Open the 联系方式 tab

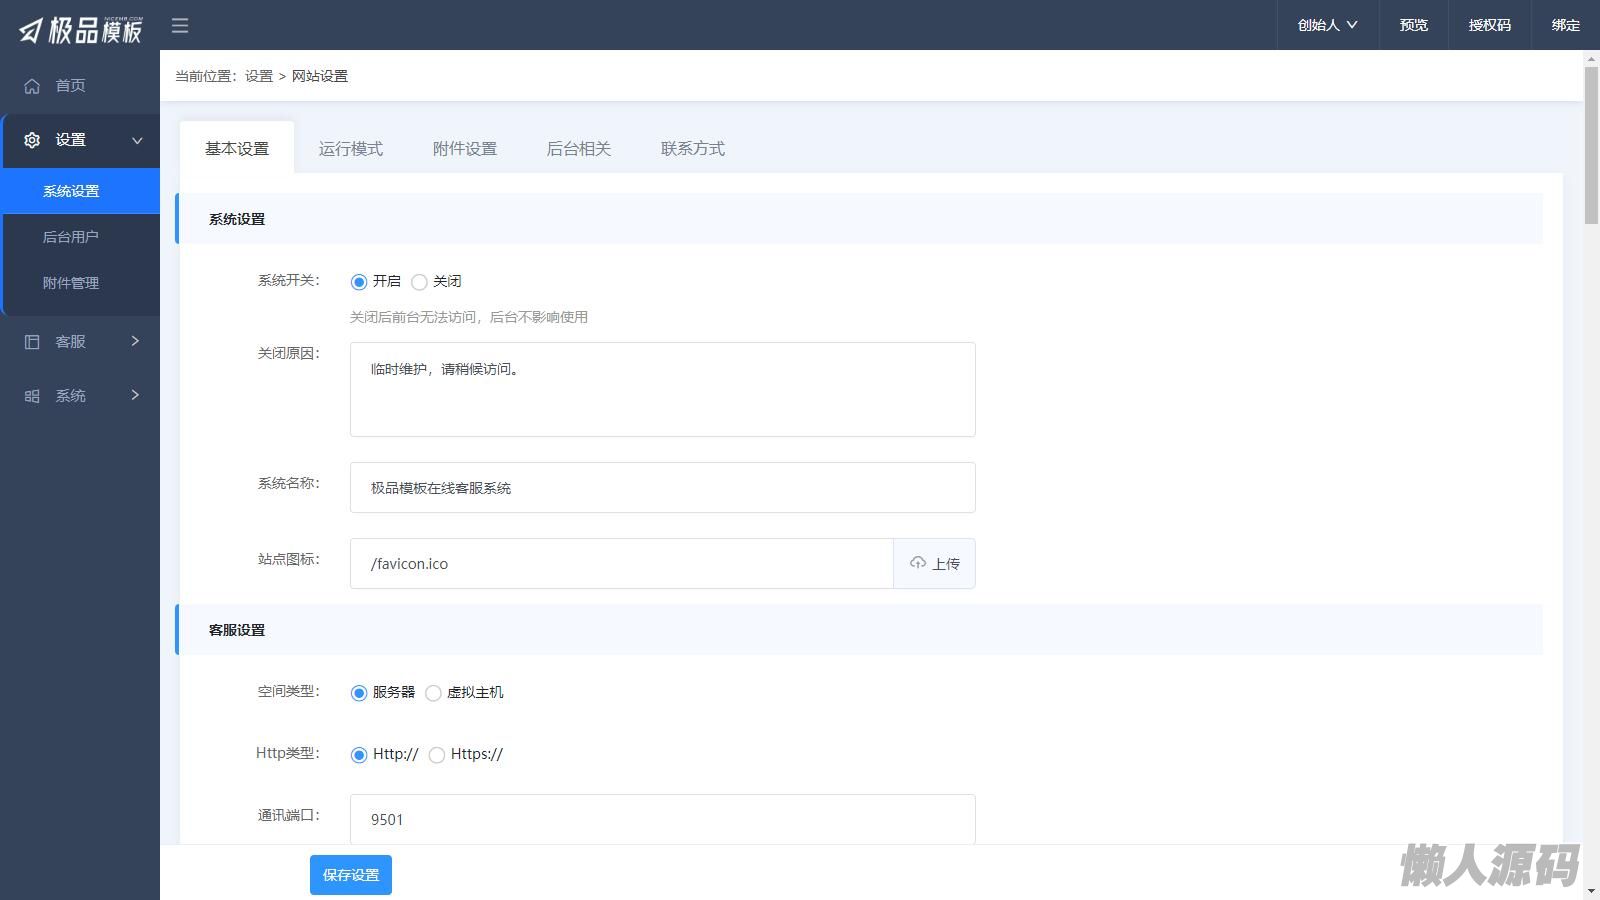coord(692,148)
